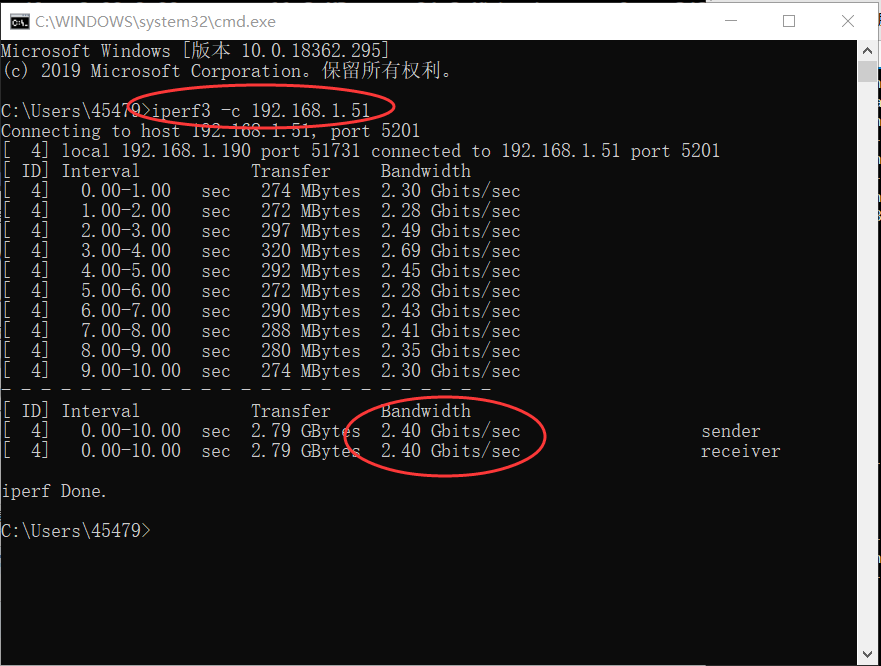The height and width of the screenshot is (666, 881).
Task: Click the title text C:\WINDOWS\system32\cmd.exe
Action: [155, 22]
